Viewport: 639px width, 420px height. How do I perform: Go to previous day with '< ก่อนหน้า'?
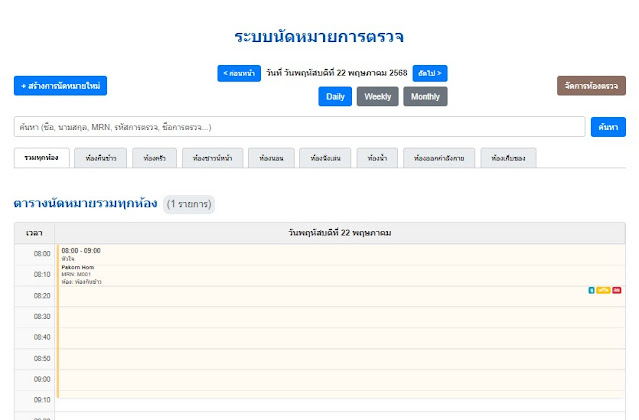point(238,73)
